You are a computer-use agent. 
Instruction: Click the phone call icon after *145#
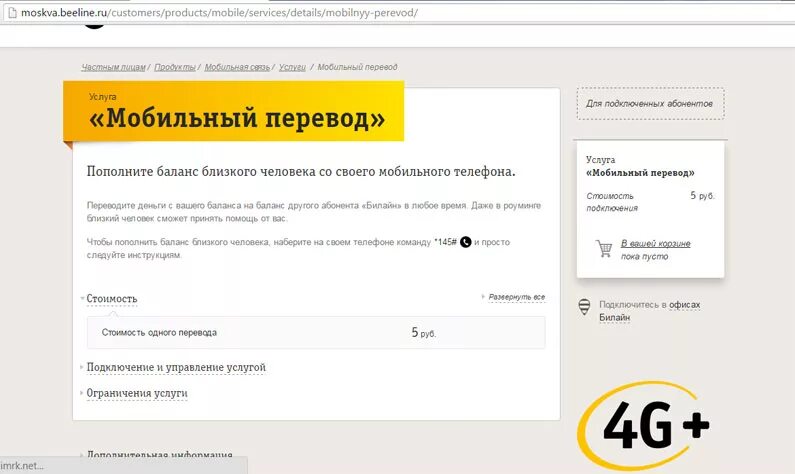[465, 242]
